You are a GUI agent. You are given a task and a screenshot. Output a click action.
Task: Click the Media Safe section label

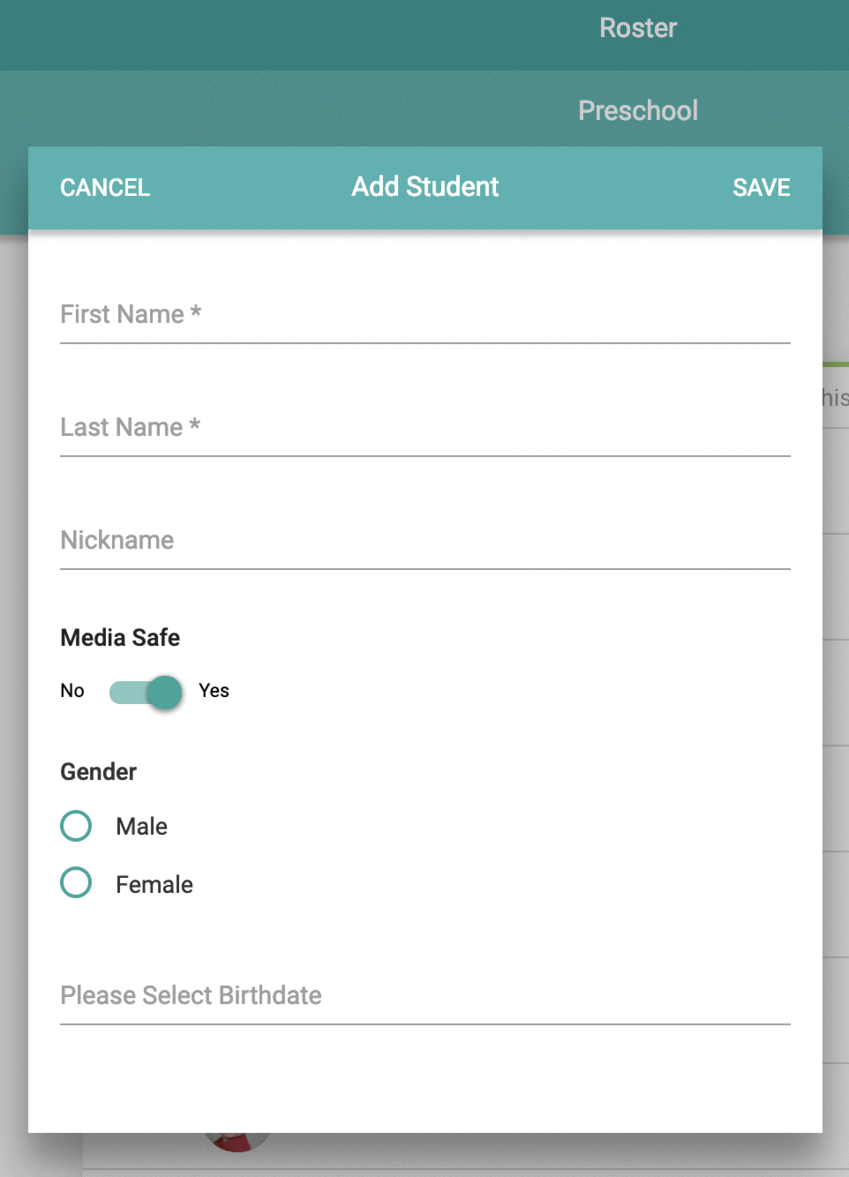[119, 637]
